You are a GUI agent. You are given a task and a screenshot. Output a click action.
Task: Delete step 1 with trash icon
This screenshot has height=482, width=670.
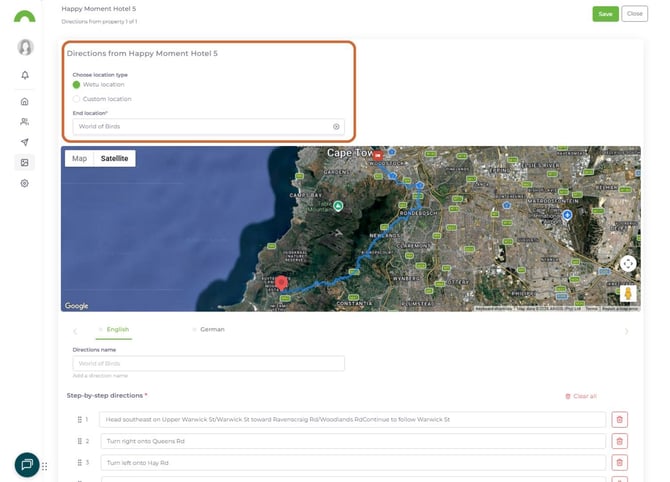(x=619, y=420)
